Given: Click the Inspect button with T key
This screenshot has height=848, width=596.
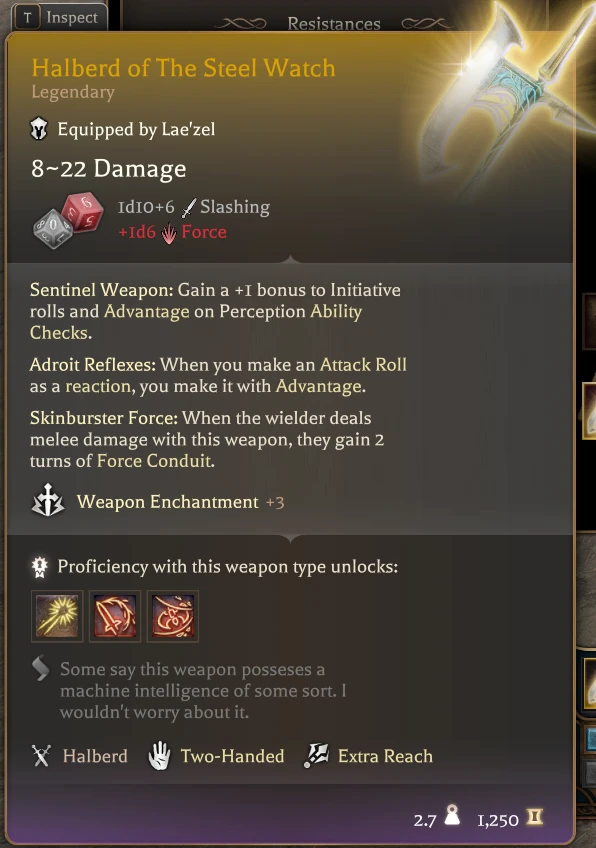Looking at the screenshot, I should 59,17.
